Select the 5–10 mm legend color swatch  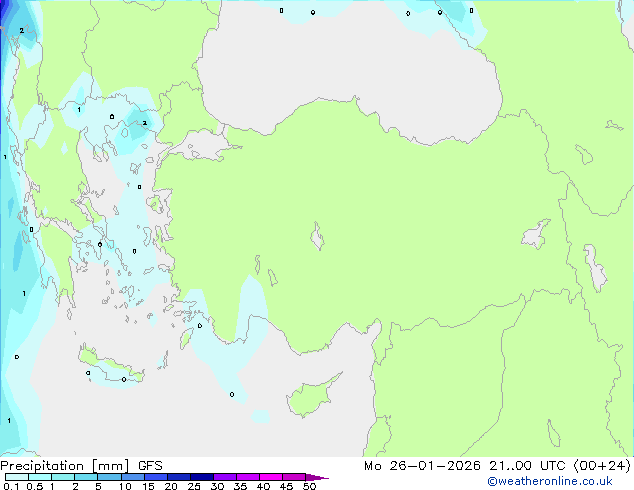coord(109,477)
